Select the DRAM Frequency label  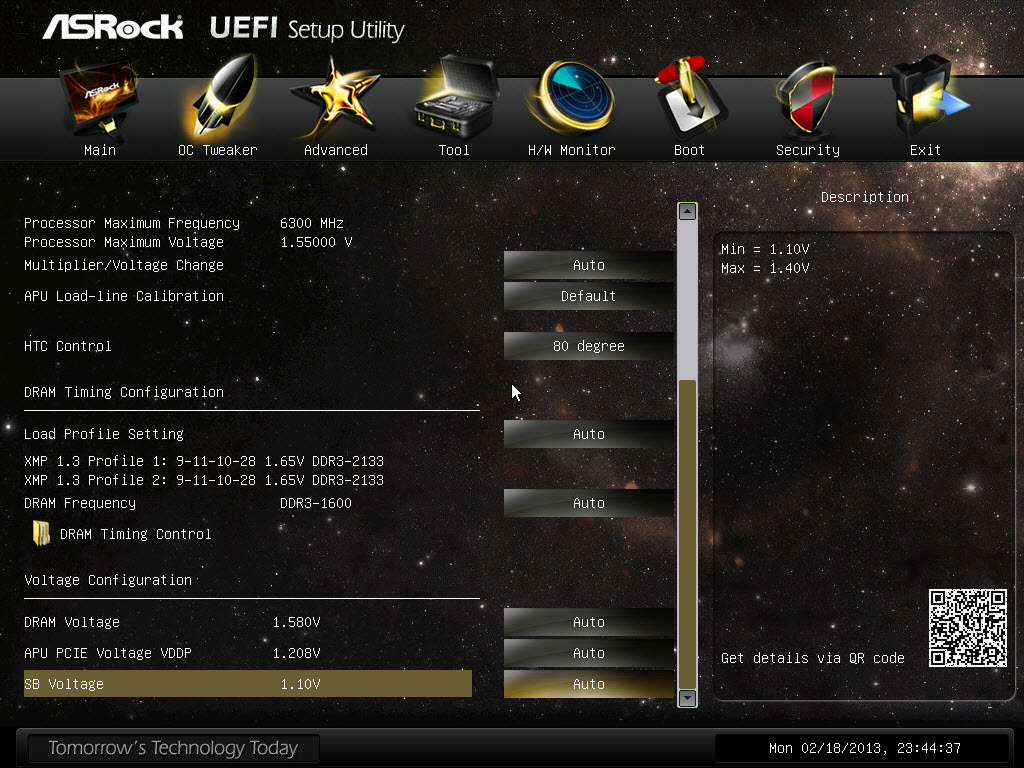(x=80, y=504)
